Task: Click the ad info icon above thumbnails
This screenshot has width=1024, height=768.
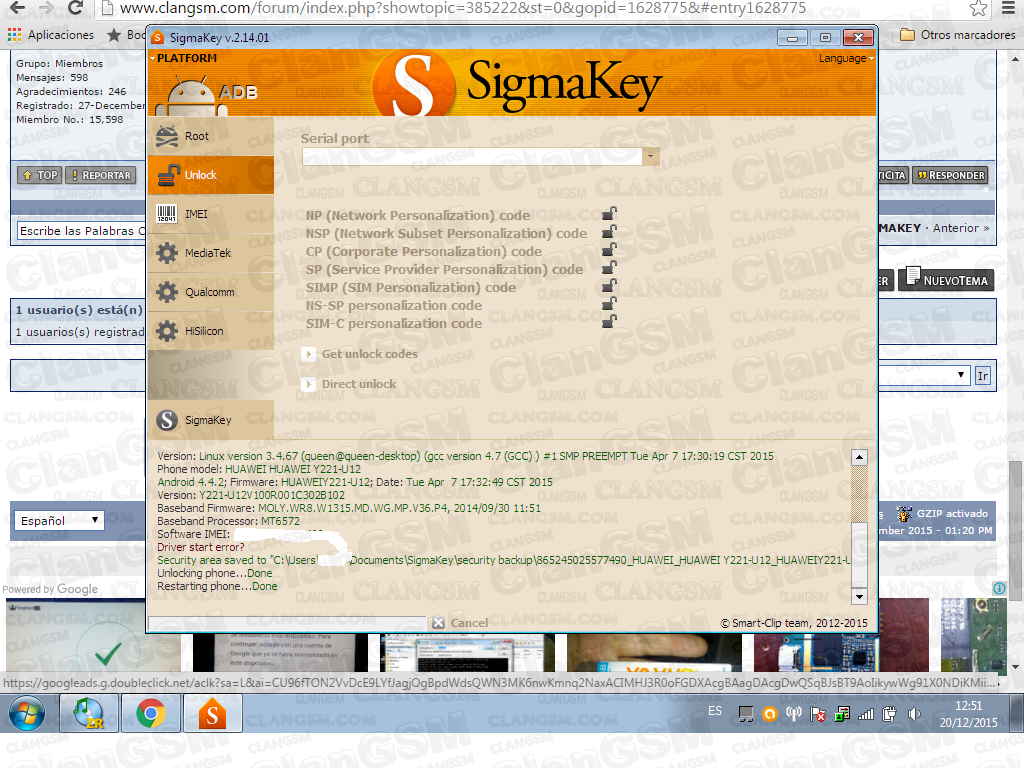Action: click(999, 588)
